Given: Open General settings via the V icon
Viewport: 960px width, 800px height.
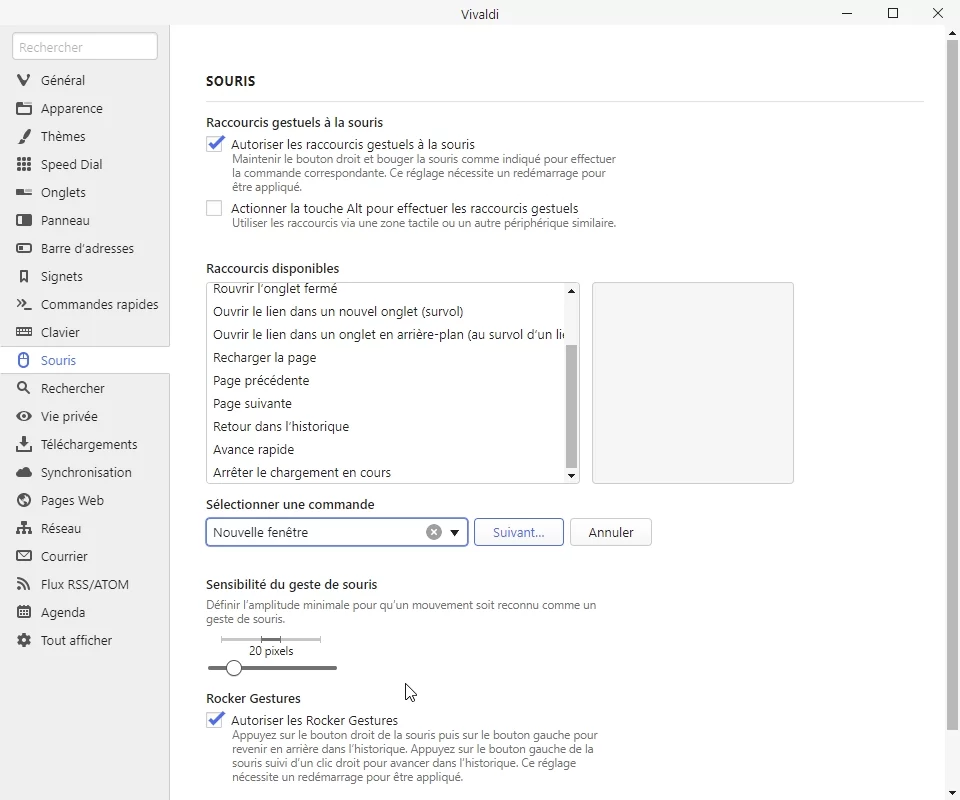Looking at the screenshot, I should click(23, 80).
